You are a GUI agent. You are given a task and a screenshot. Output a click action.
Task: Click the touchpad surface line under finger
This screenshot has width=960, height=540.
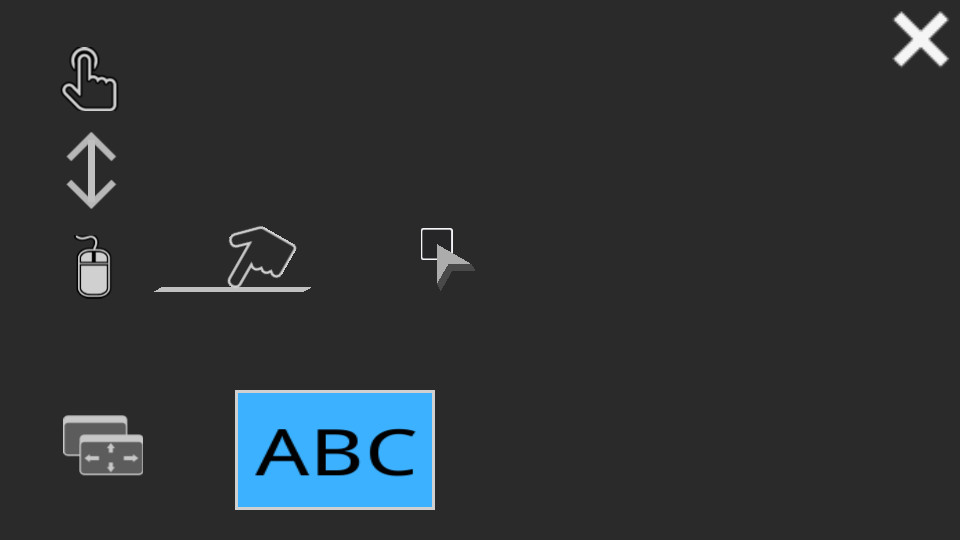233,290
